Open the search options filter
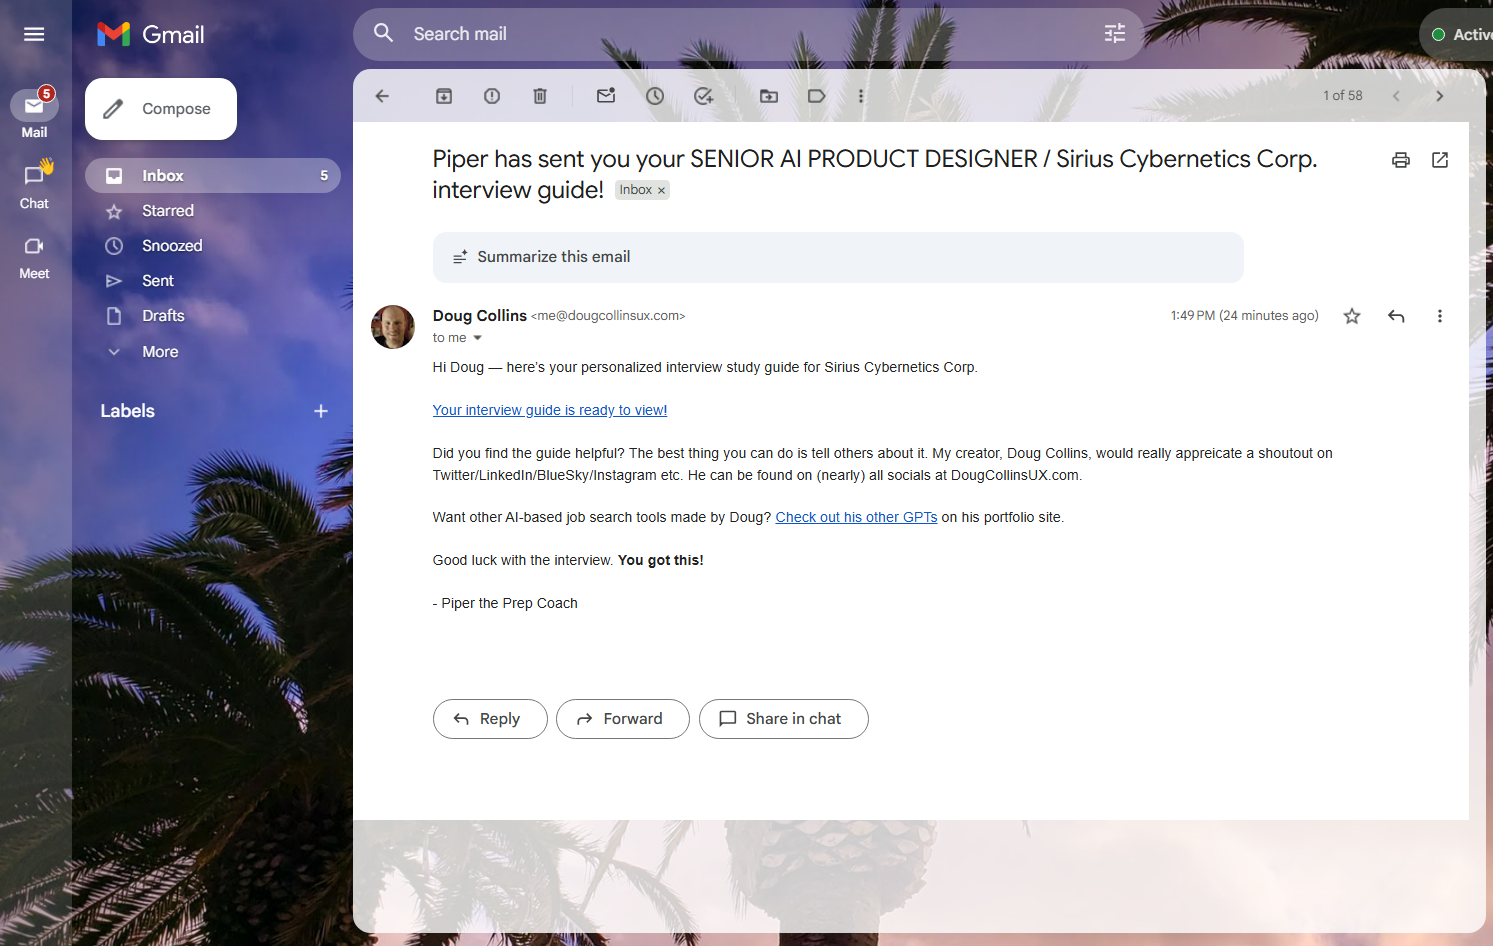 click(x=1115, y=34)
